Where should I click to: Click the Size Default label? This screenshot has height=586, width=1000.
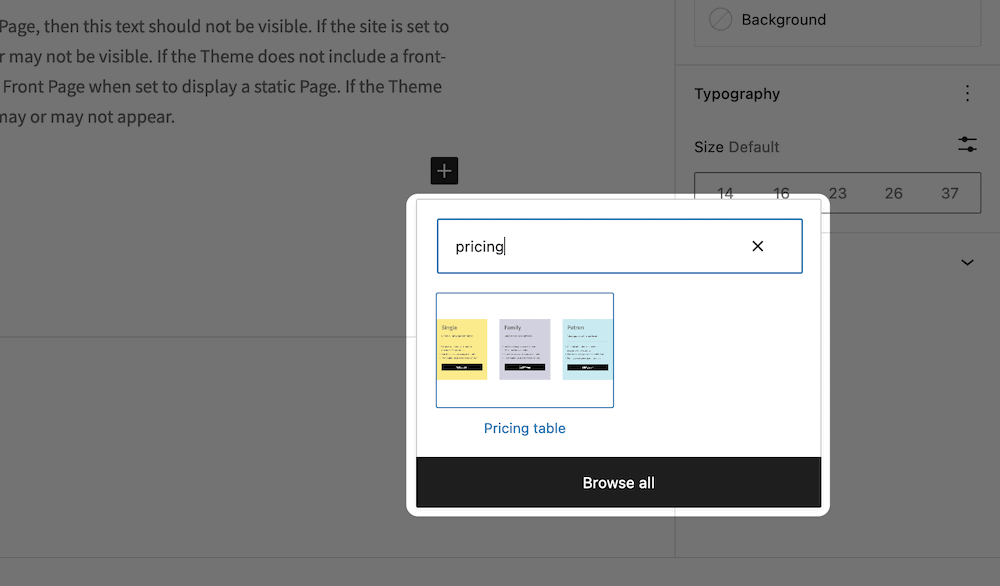736,147
